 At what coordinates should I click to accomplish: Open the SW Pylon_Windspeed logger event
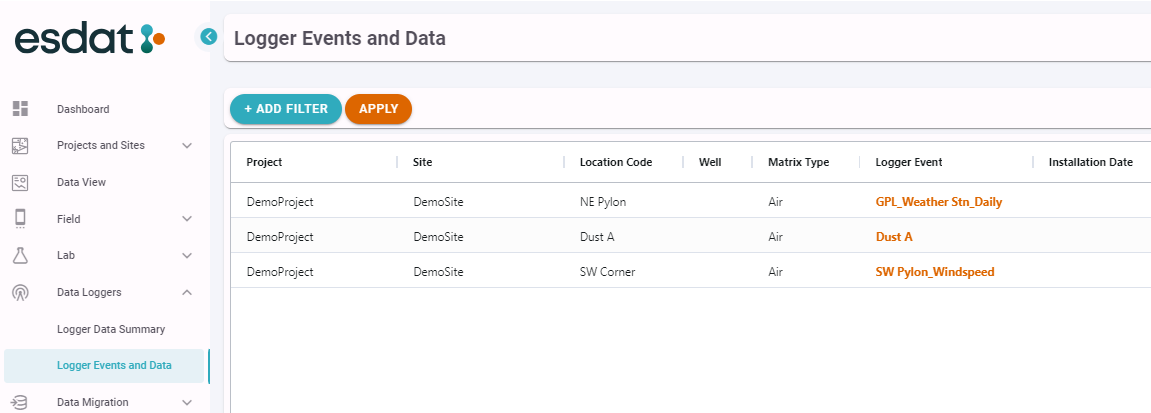point(935,272)
